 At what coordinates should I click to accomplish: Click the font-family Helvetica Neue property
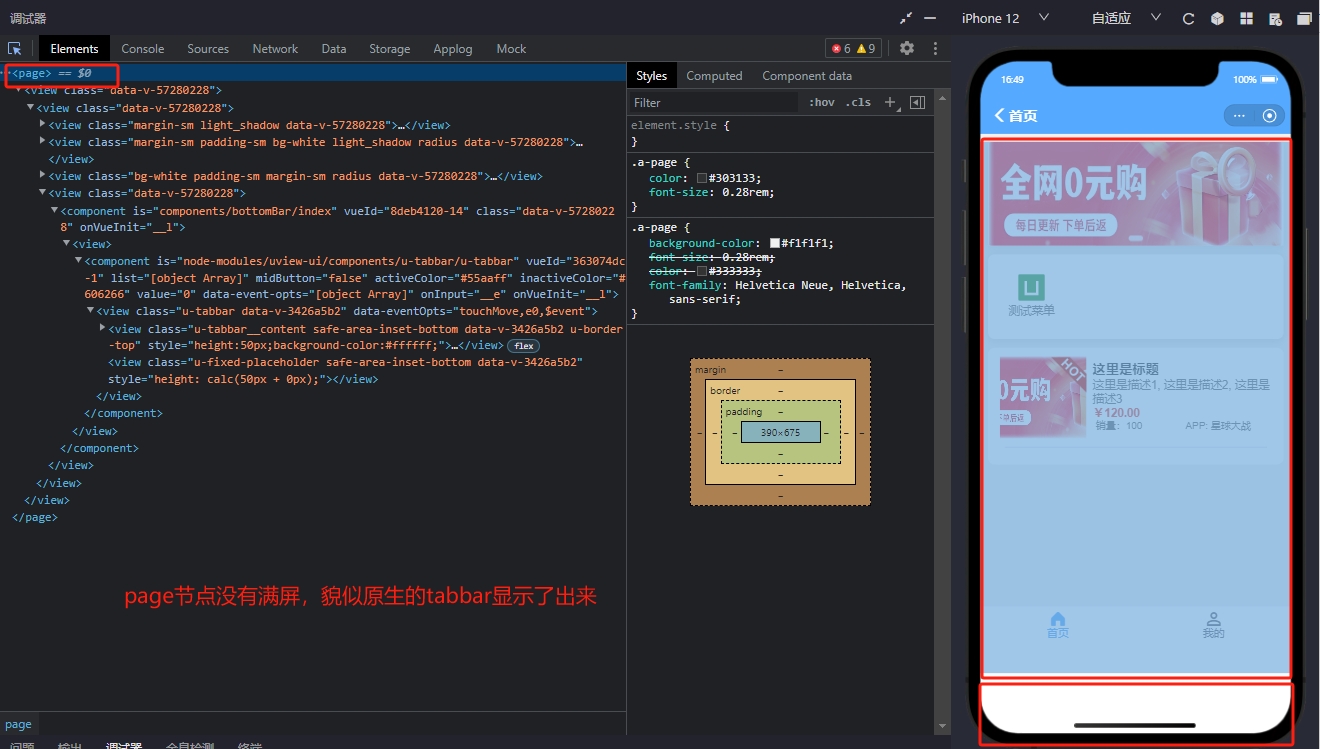[x=778, y=292]
